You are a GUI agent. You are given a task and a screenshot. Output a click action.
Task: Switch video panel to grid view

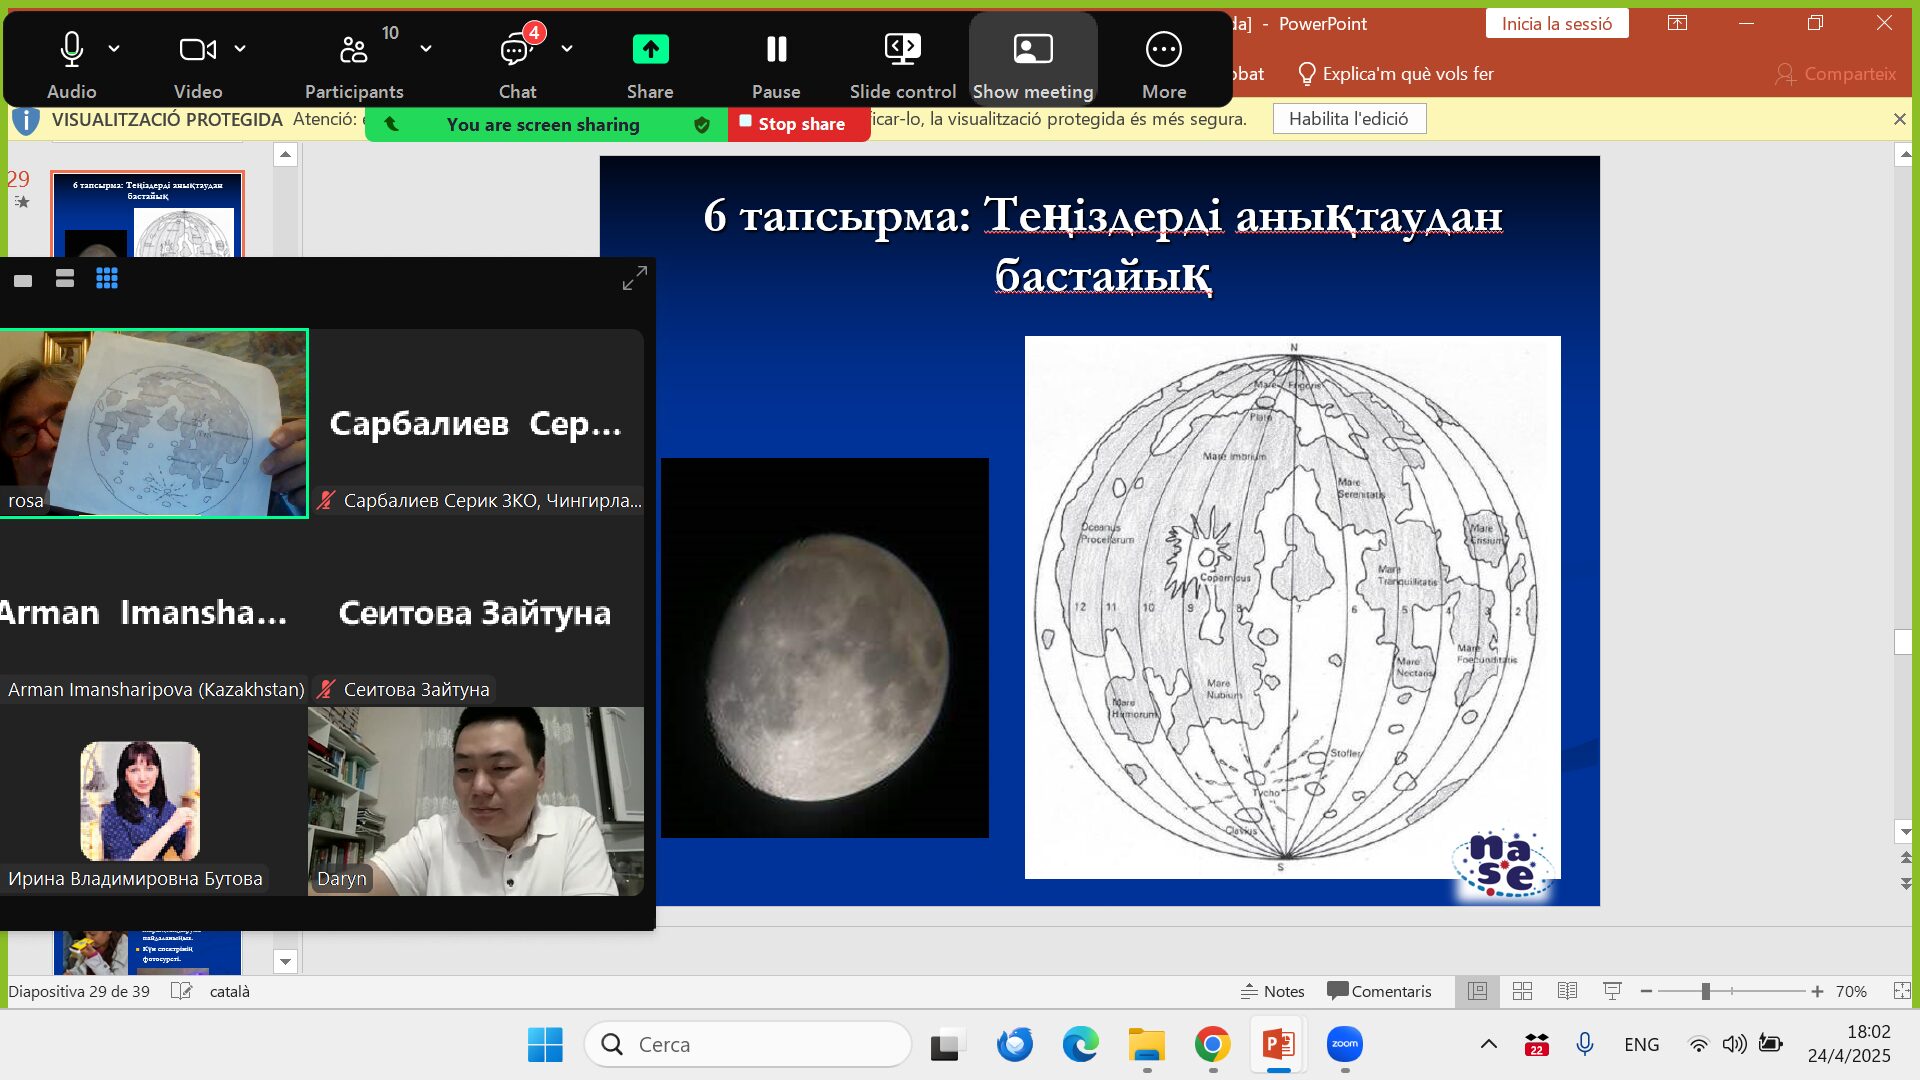(107, 279)
